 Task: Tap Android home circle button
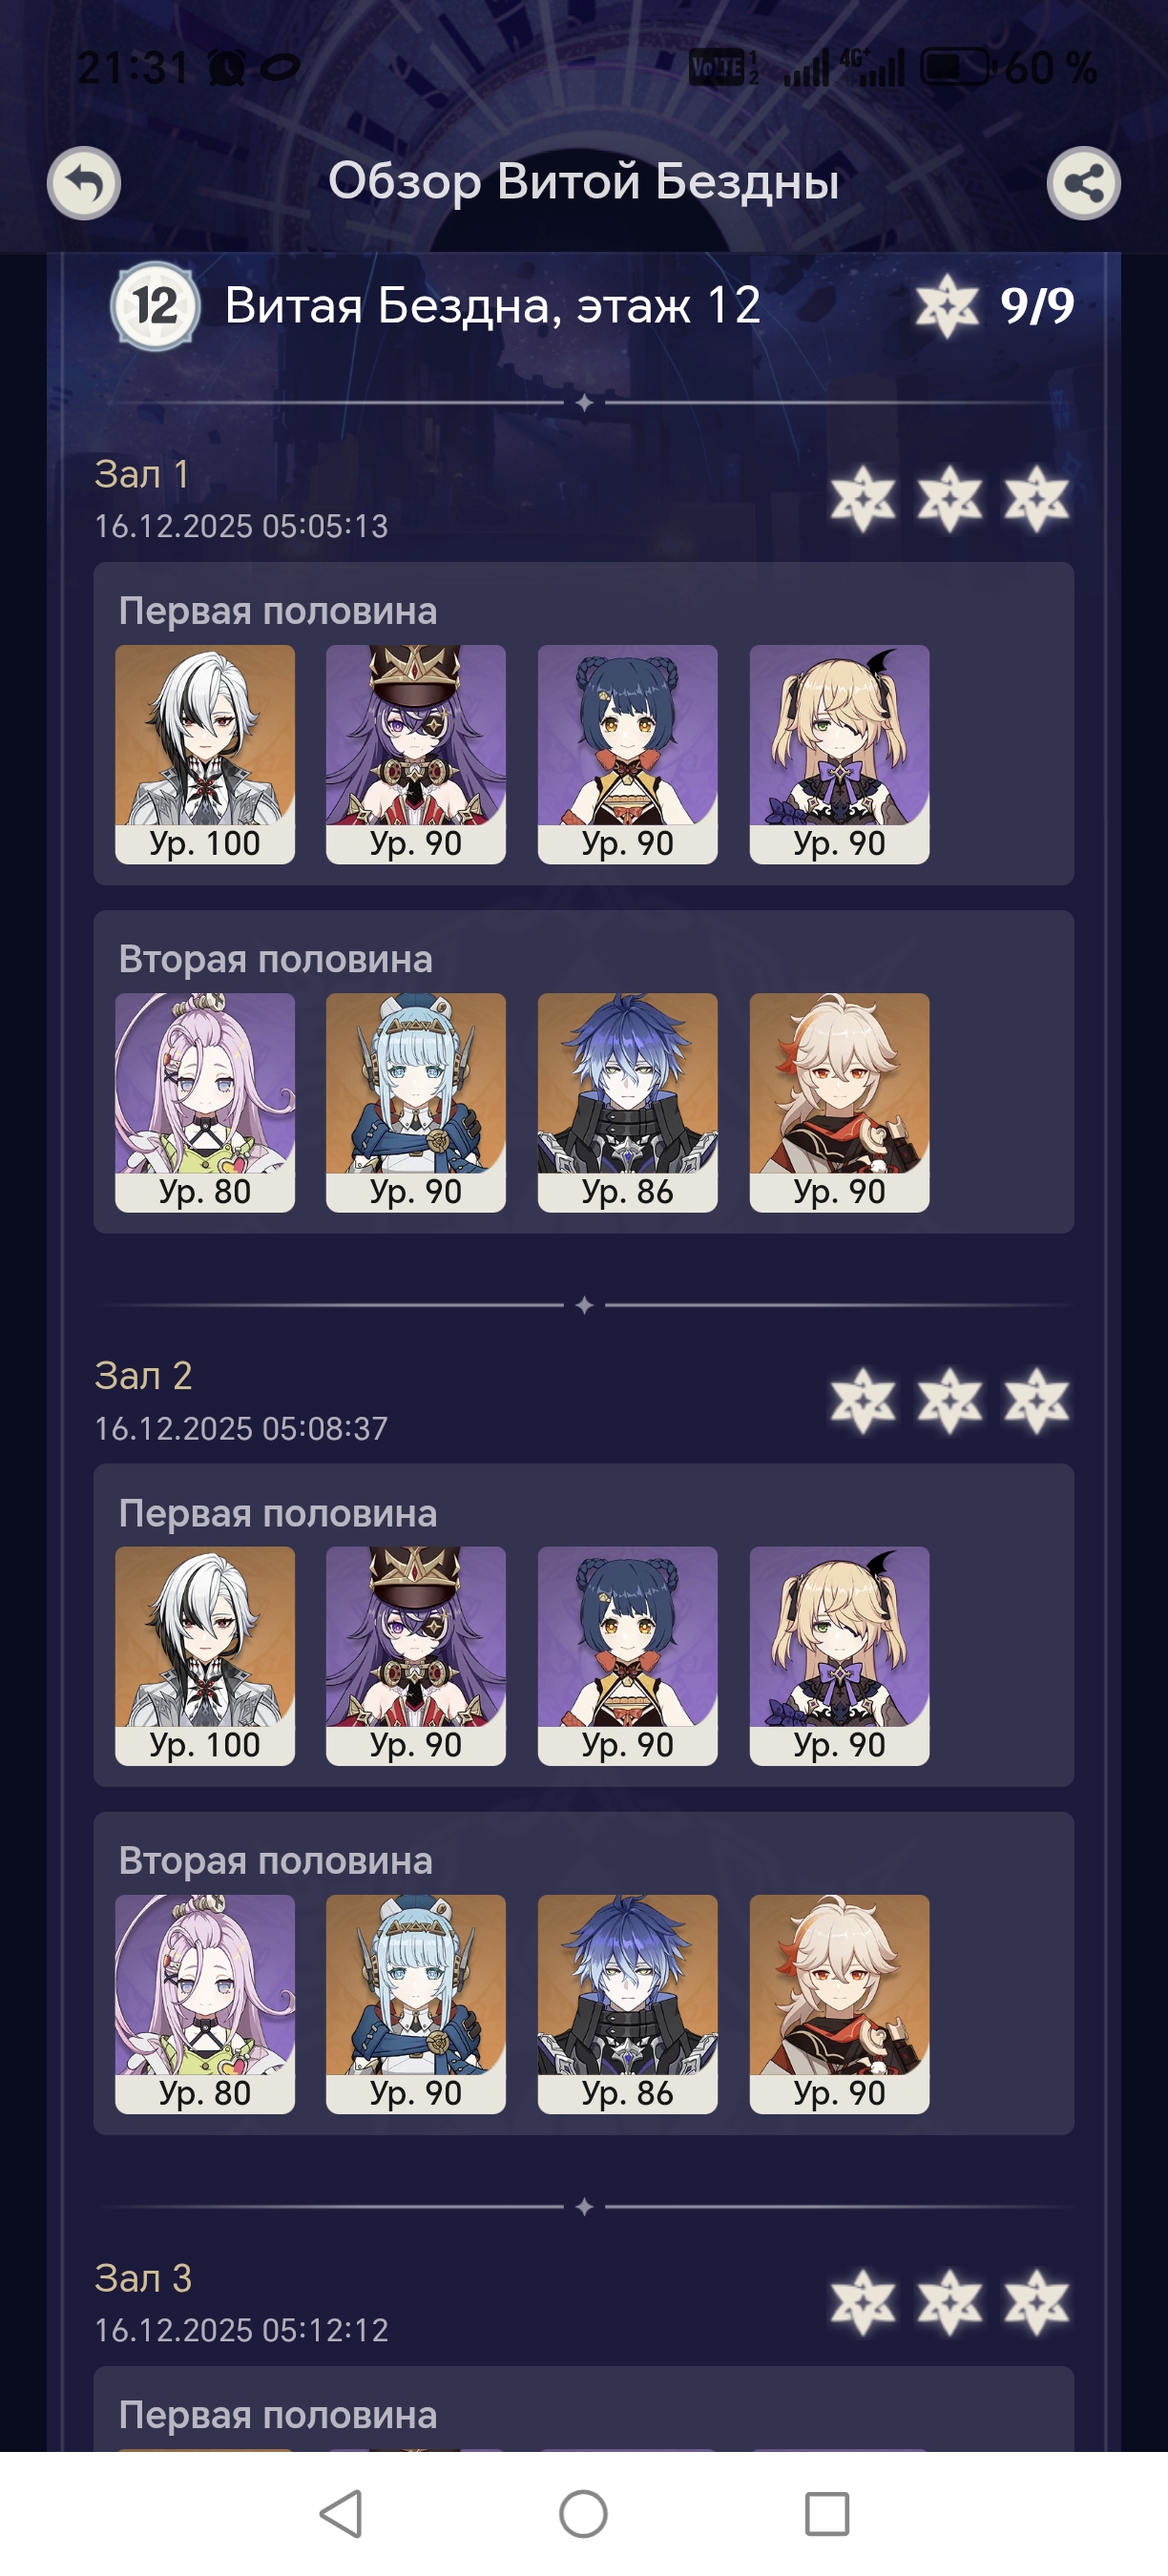tap(583, 2513)
